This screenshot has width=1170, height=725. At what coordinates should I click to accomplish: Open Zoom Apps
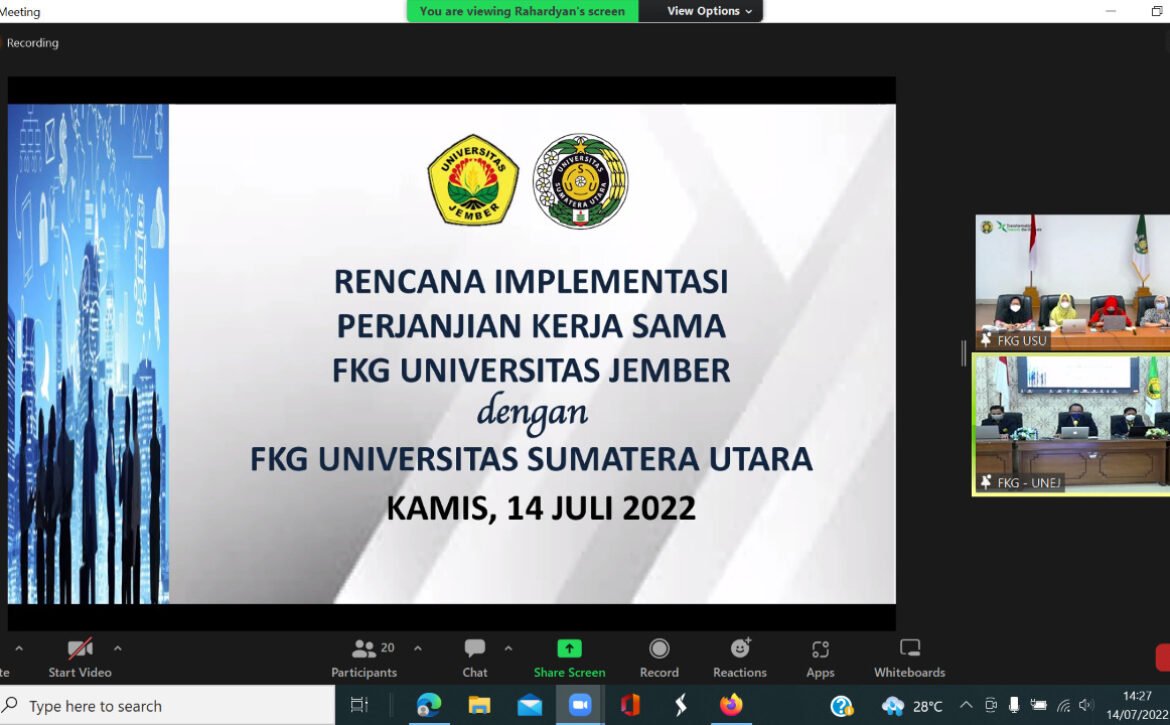[820, 658]
